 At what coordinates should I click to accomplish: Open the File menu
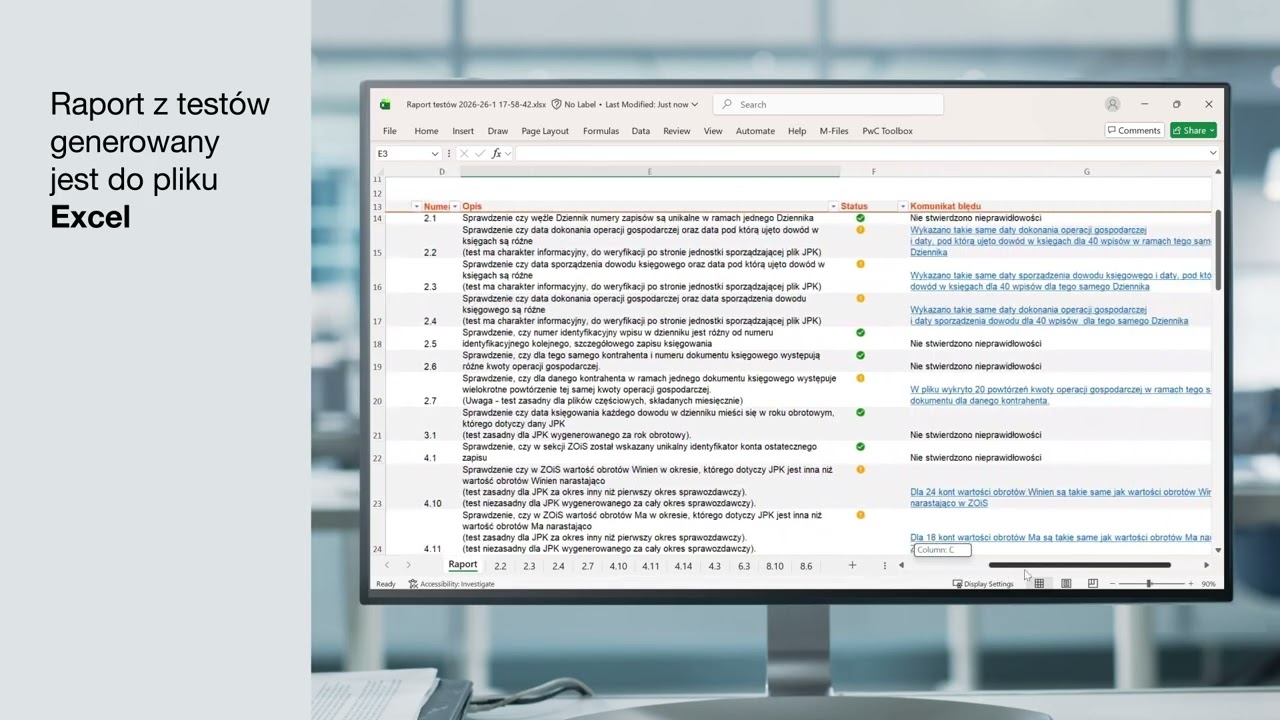tap(390, 131)
